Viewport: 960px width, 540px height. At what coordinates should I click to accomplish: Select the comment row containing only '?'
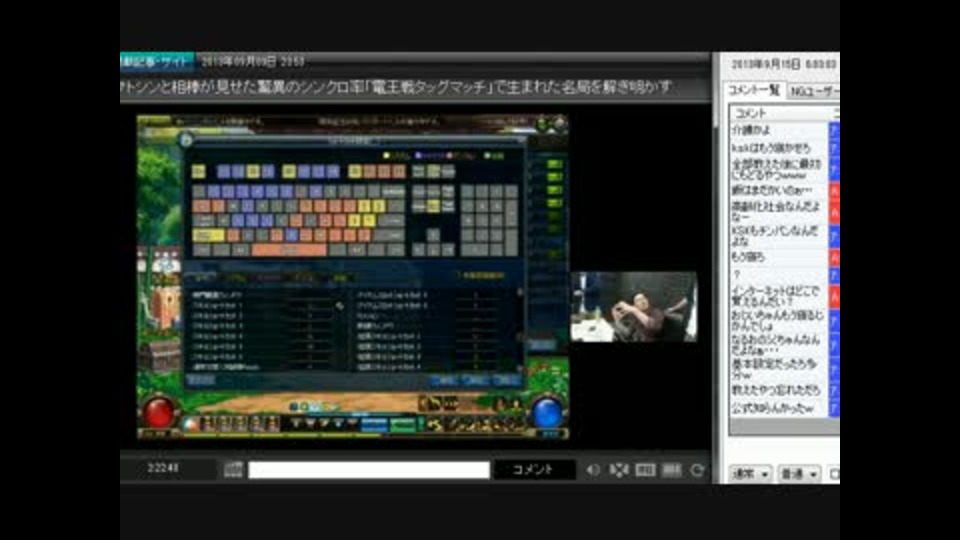point(779,274)
